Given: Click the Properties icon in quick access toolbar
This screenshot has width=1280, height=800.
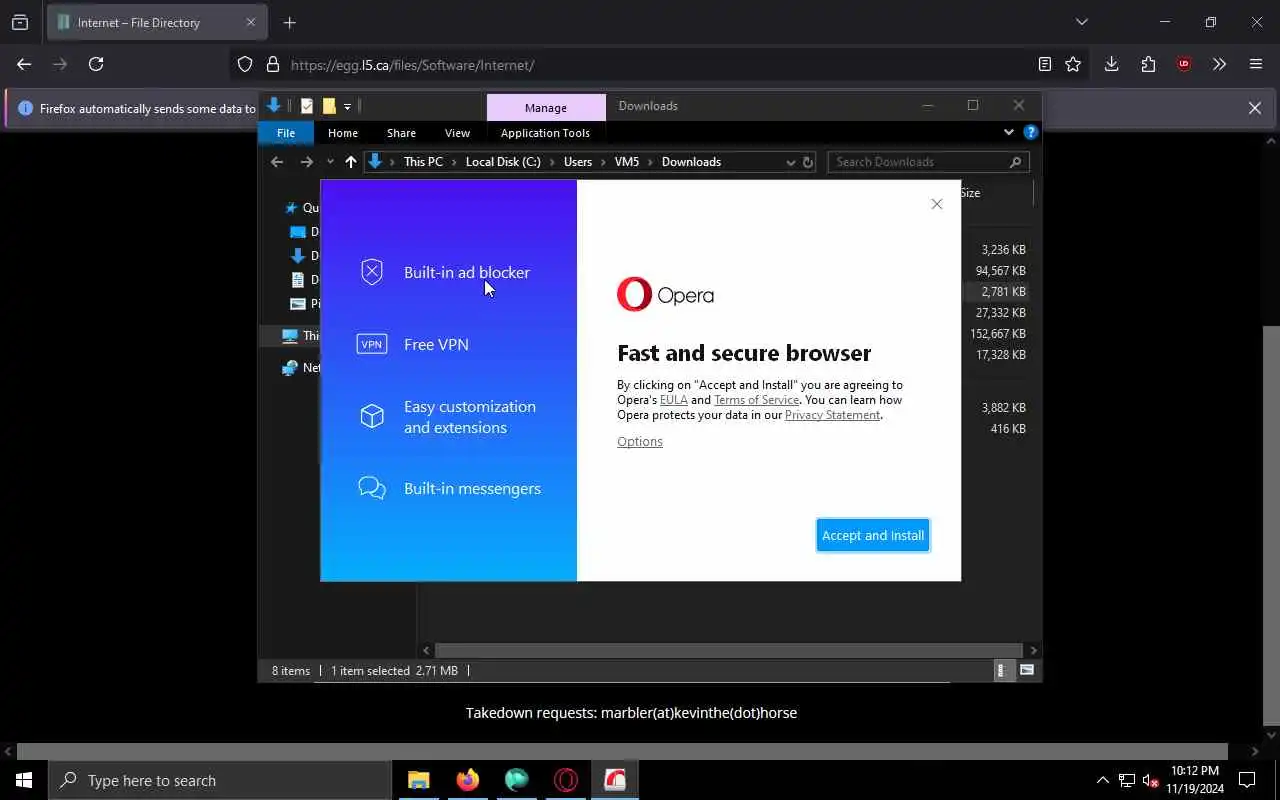Looking at the screenshot, I should pos(307,106).
